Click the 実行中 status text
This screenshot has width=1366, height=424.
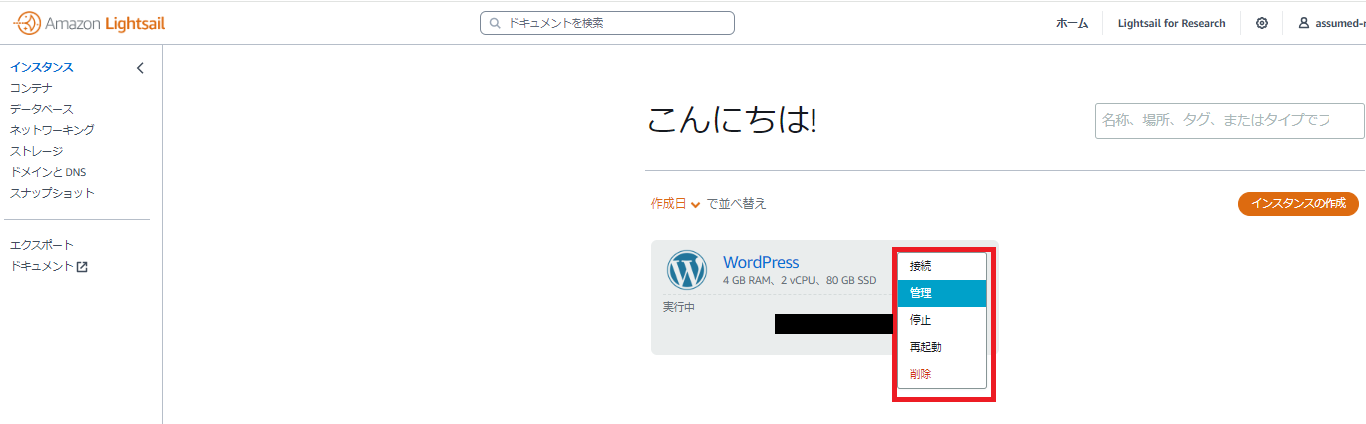[679, 307]
